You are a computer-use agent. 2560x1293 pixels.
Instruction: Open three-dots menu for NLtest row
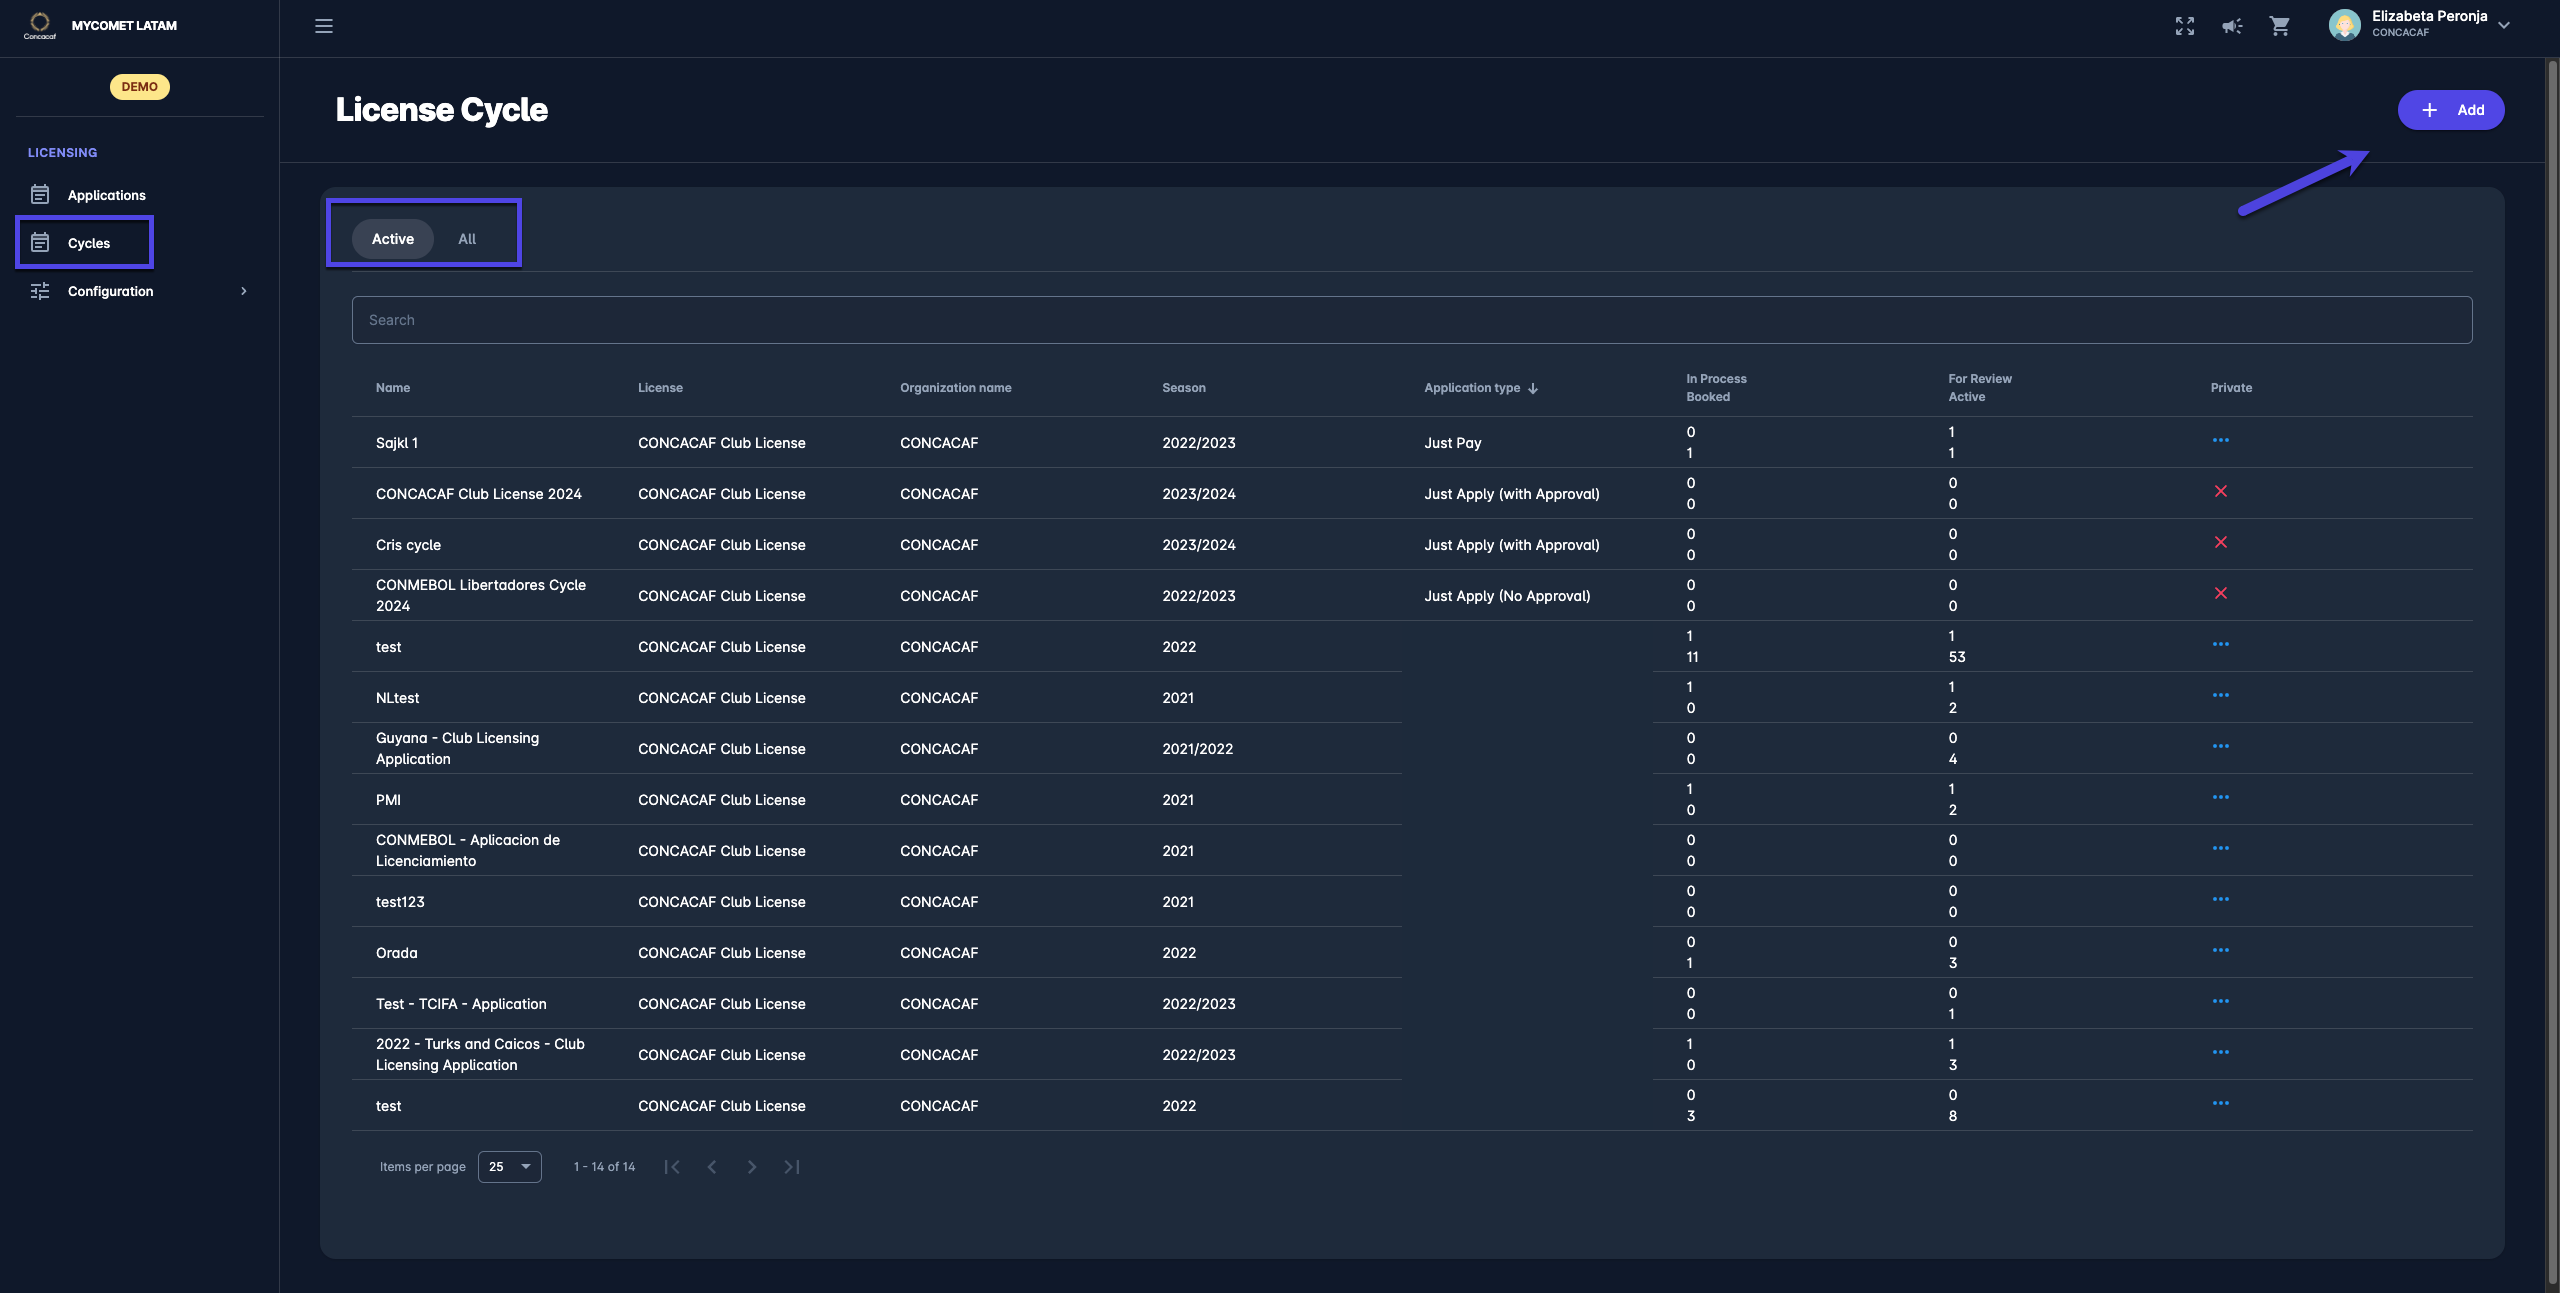[x=2220, y=696]
